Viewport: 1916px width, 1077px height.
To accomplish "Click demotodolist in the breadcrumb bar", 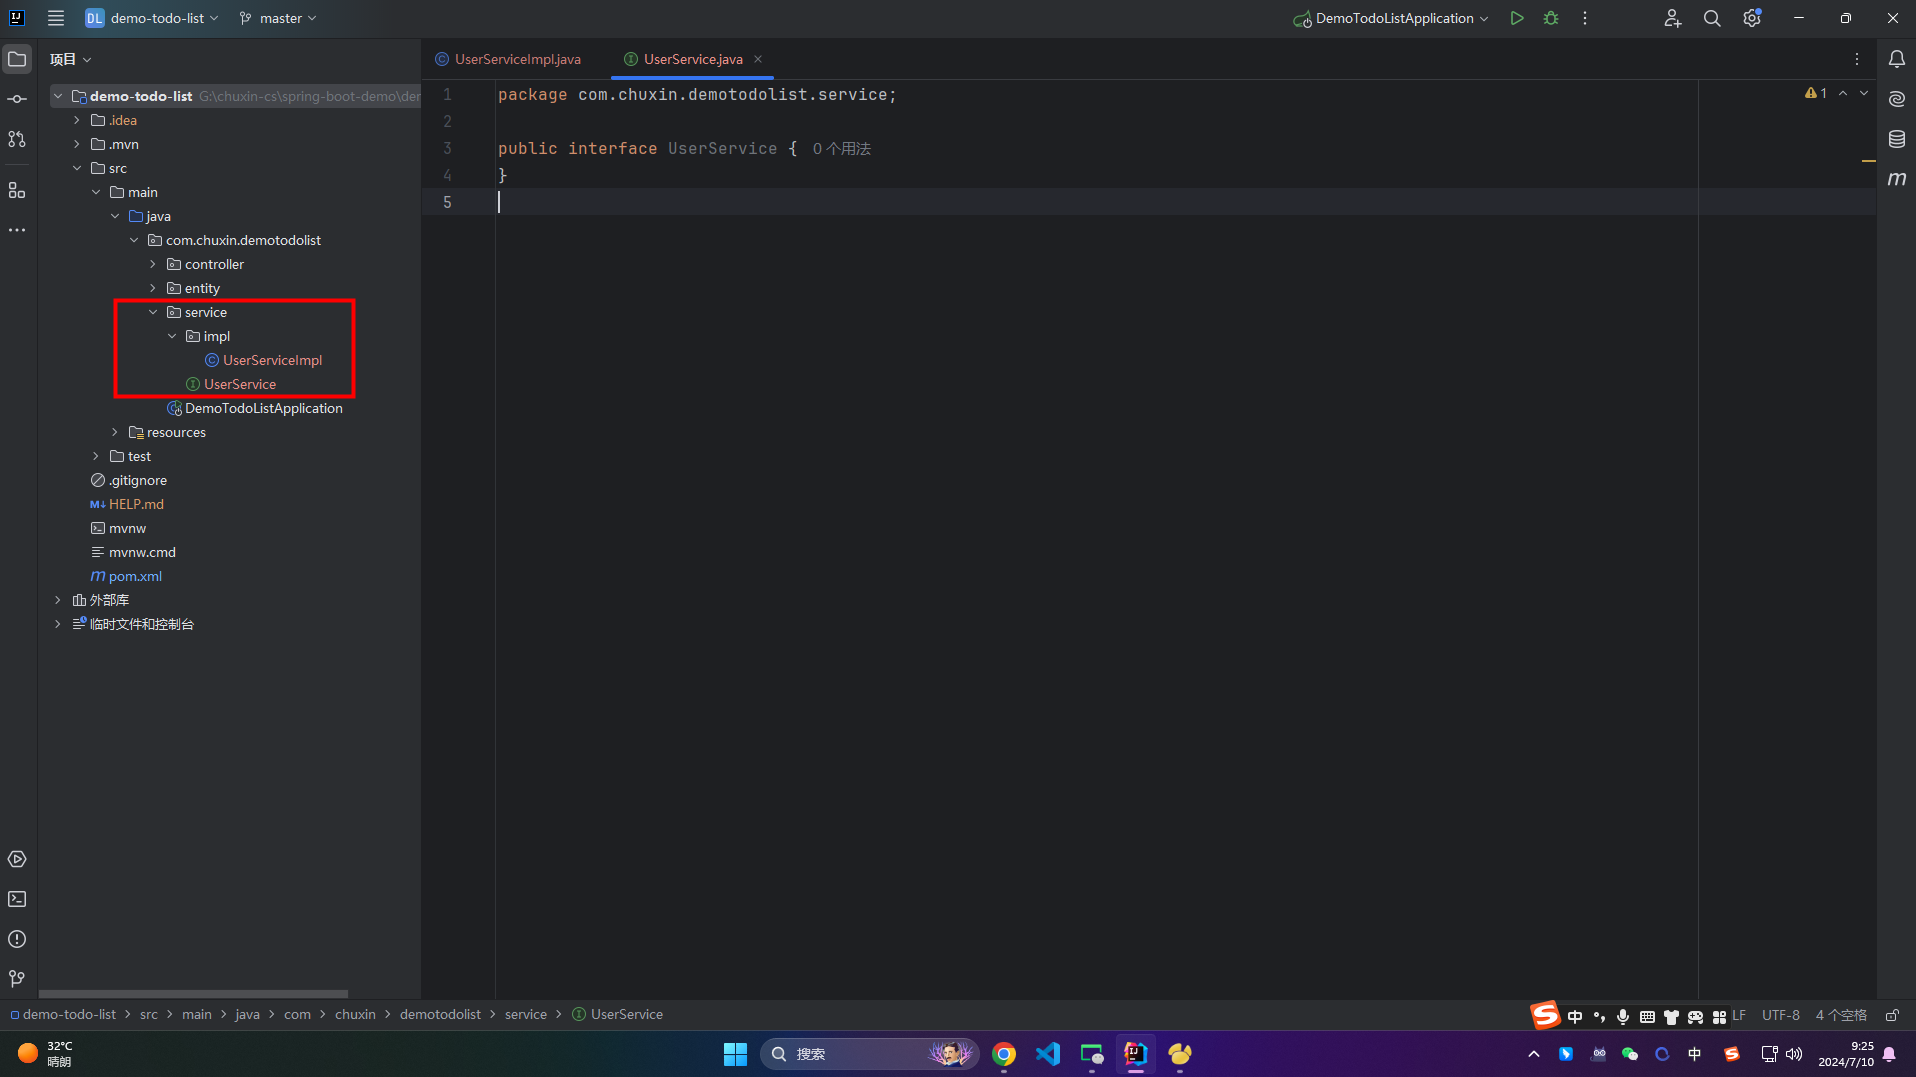I will point(440,1014).
